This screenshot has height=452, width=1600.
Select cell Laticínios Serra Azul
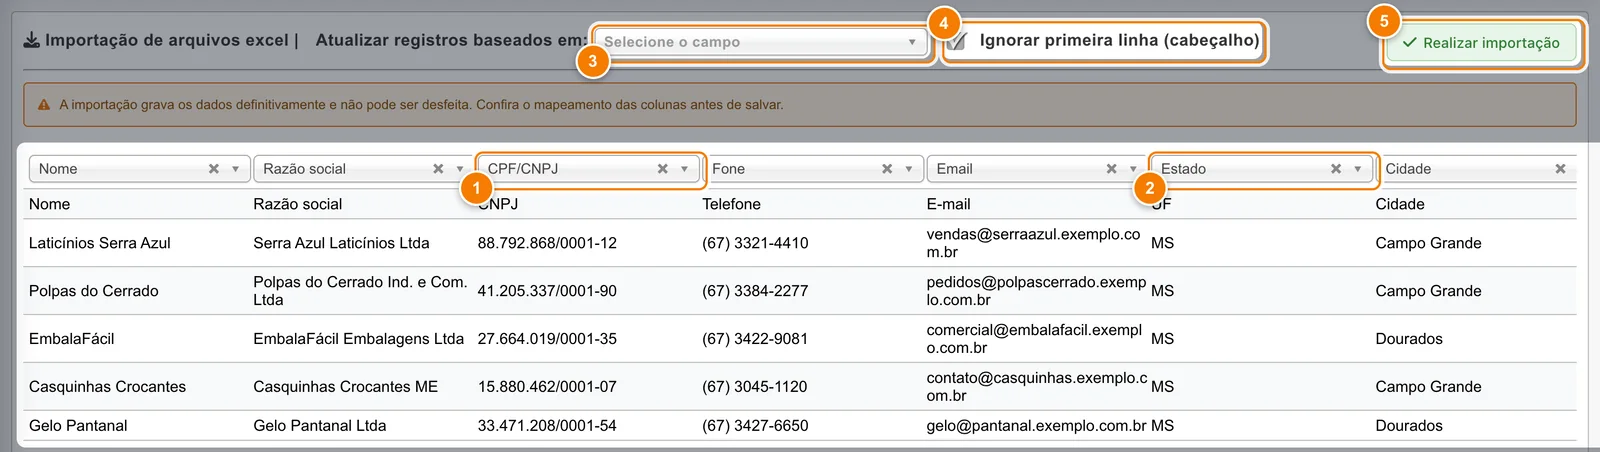100,243
